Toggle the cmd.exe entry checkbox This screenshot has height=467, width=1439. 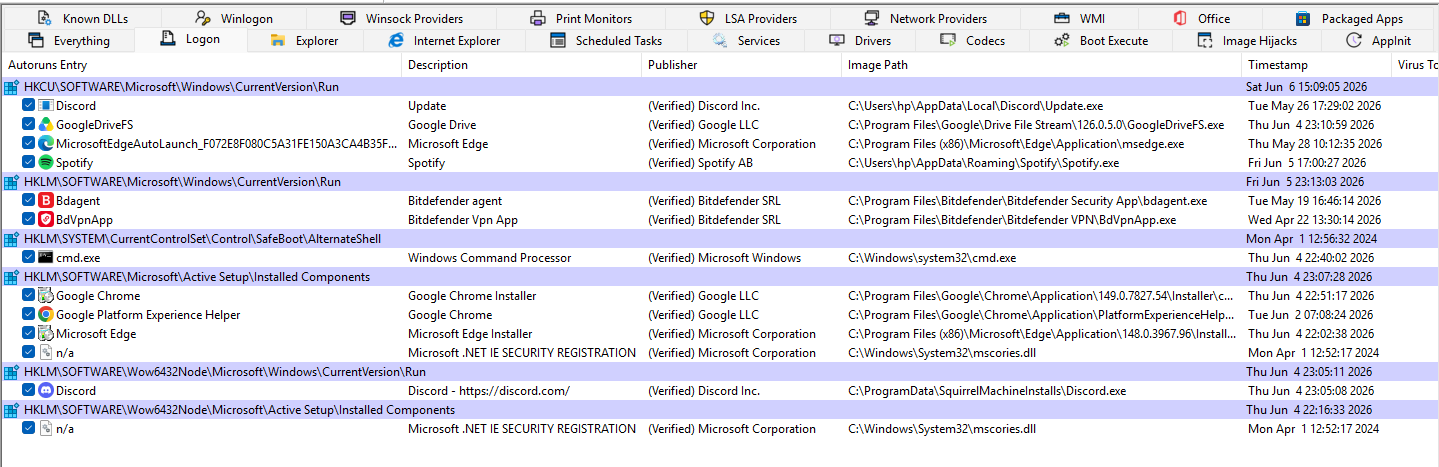point(28,258)
